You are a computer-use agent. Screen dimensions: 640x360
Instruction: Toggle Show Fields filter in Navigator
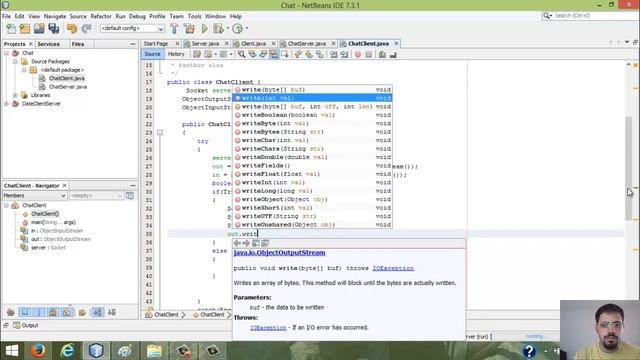click(25, 313)
